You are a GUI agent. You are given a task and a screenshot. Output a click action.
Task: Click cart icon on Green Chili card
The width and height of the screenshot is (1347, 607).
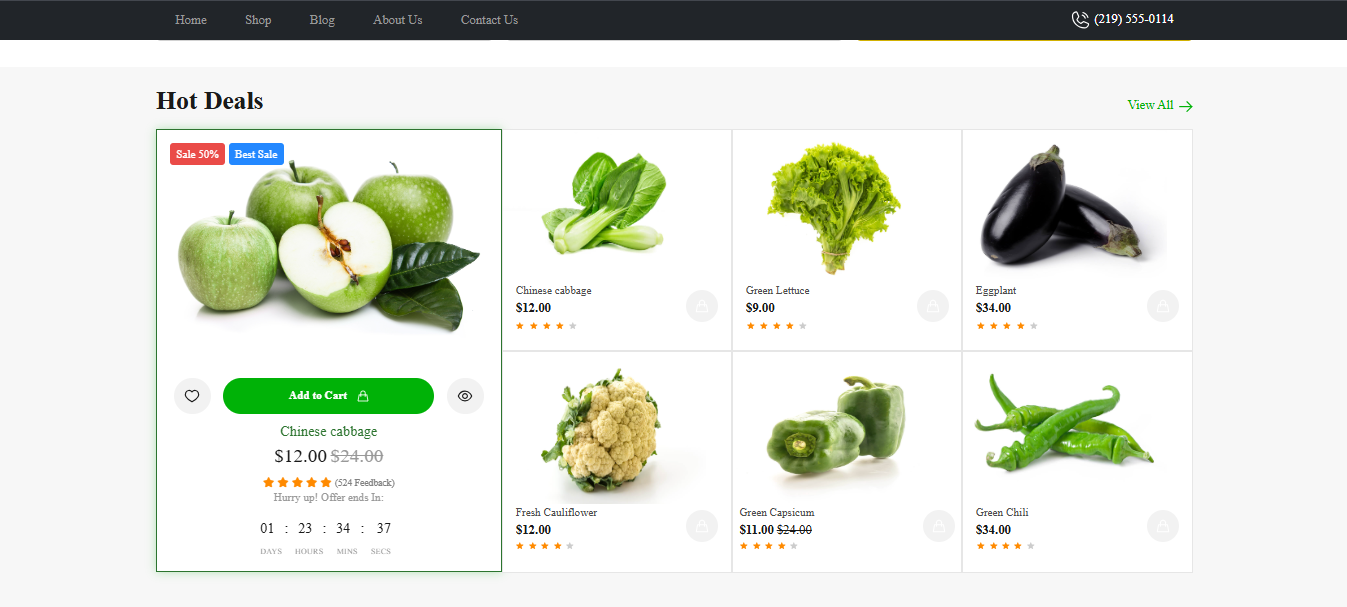point(1163,526)
